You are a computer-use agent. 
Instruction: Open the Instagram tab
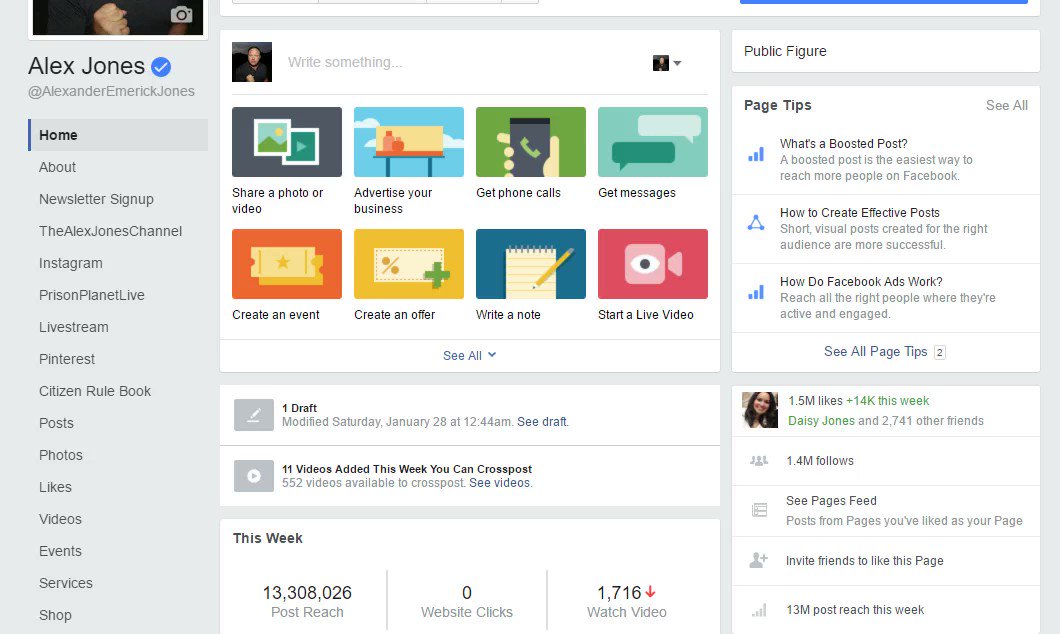click(x=71, y=263)
